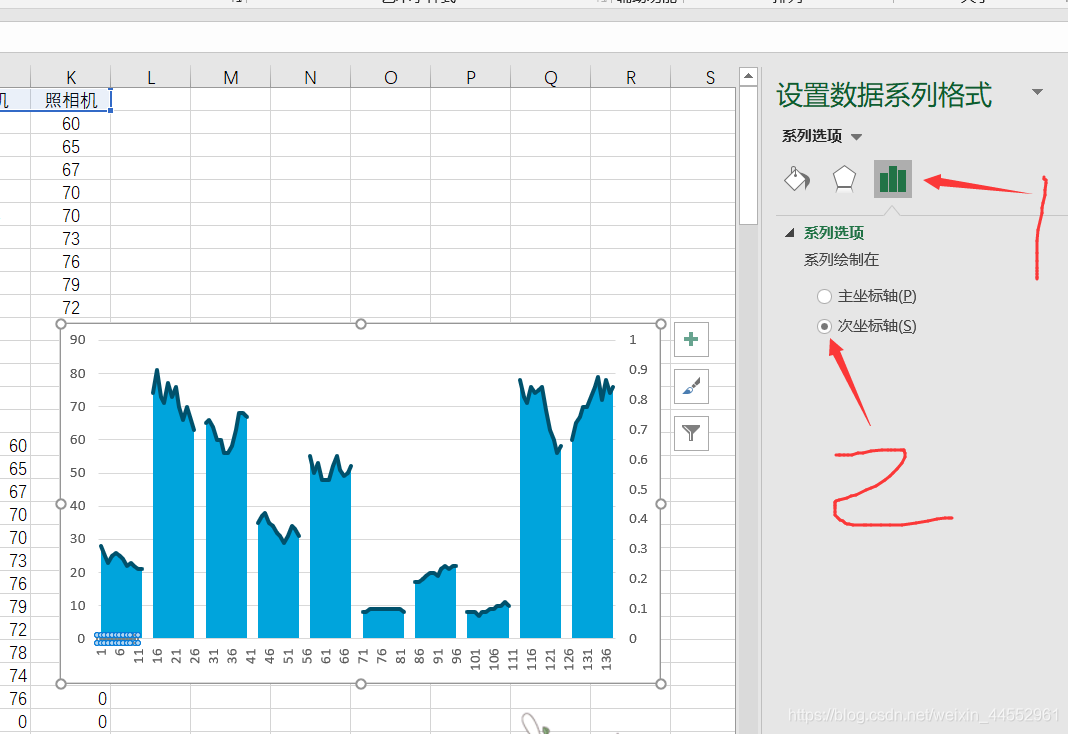Screen dimensions: 1068x734
Task: Open the Series Options bar chart tab
Action: (892, 179)
